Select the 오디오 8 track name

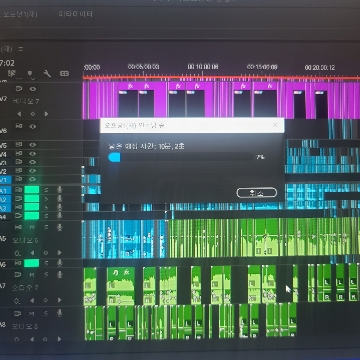[25, 326]
